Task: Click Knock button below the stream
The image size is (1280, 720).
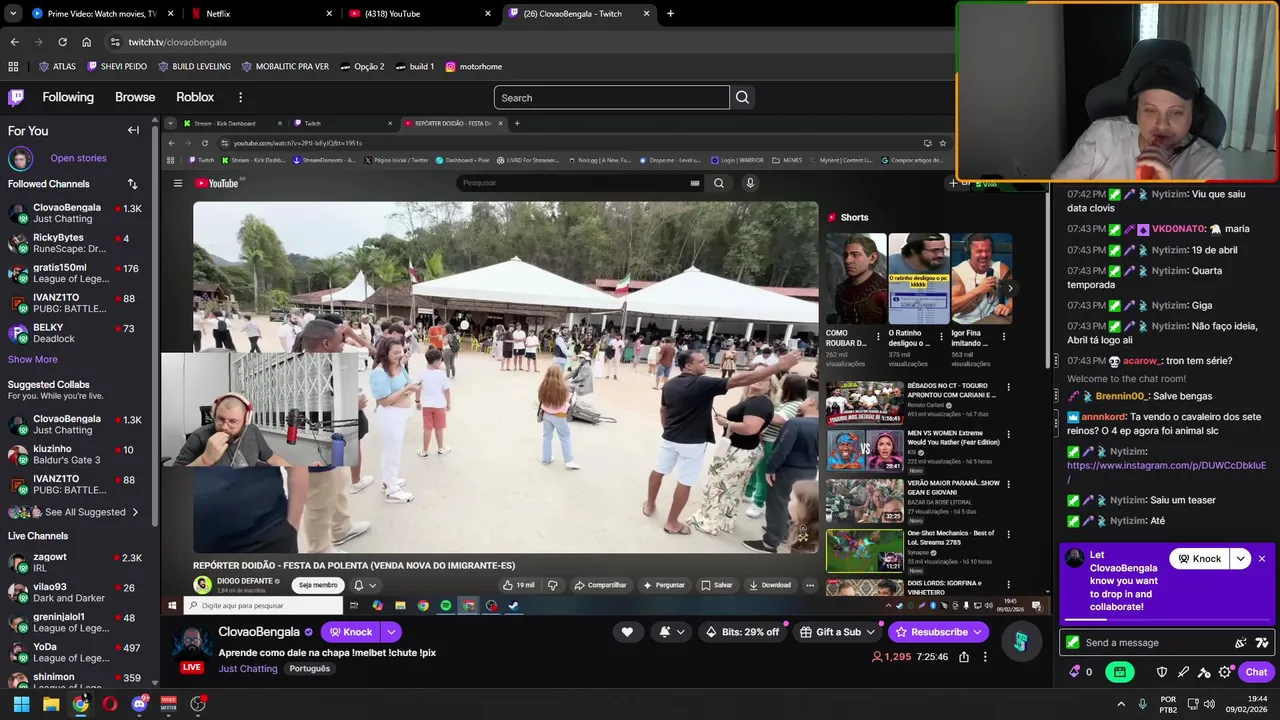Action: (x=350, y=631)
